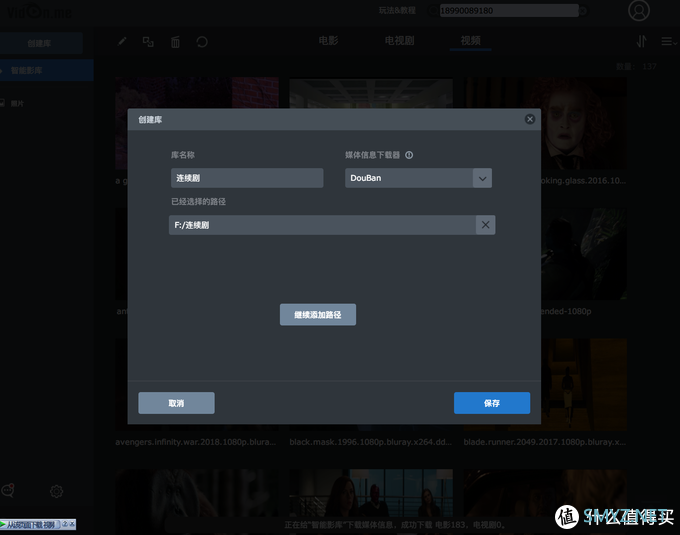Open the avengers.infinity.war.2018 video thumbnail
This screenshot has height=535, width=680.
coord(197,384)
